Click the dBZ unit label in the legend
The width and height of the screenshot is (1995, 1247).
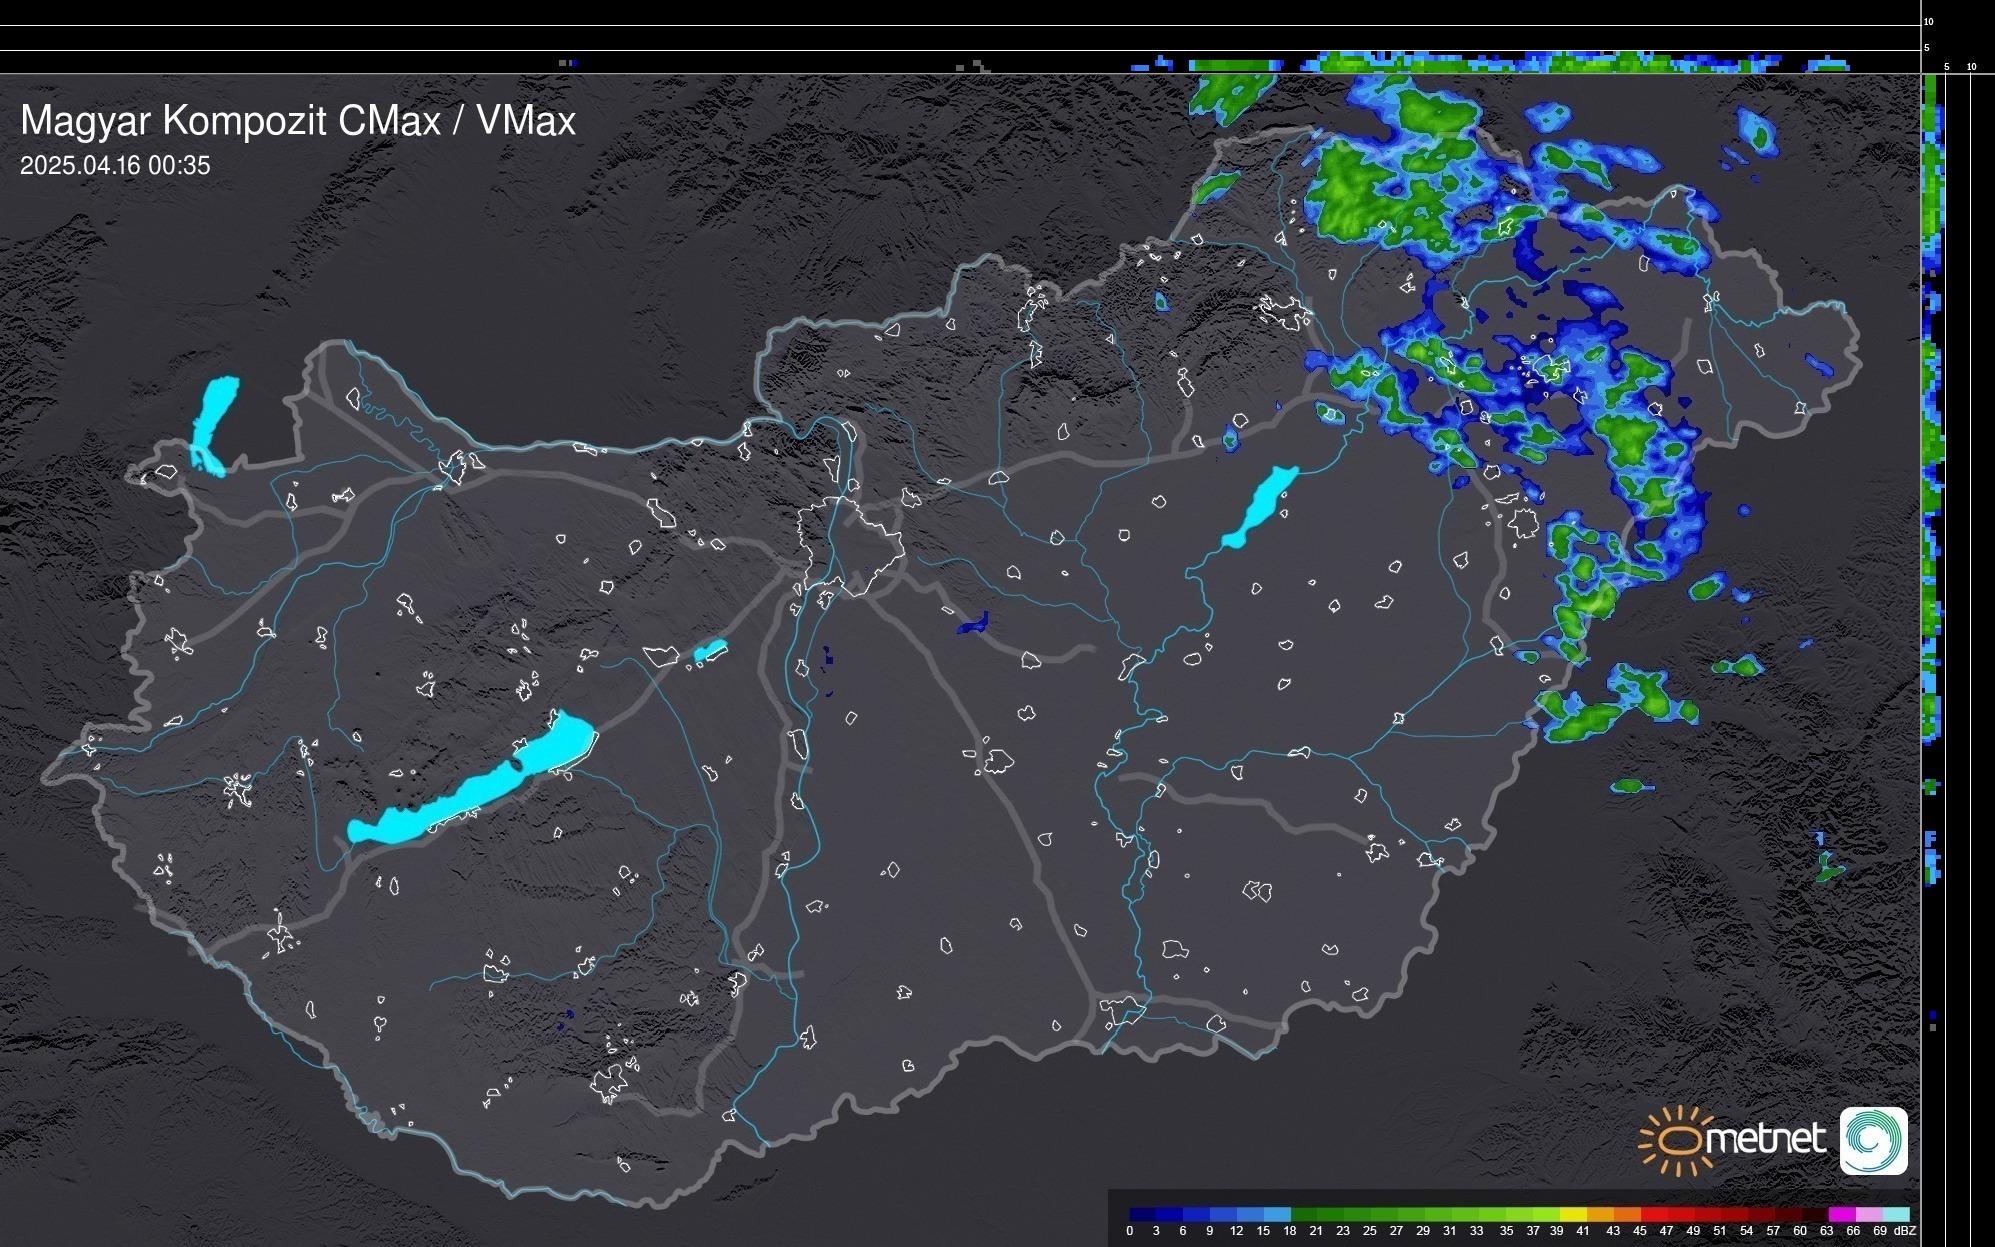pos(1904,1231)
